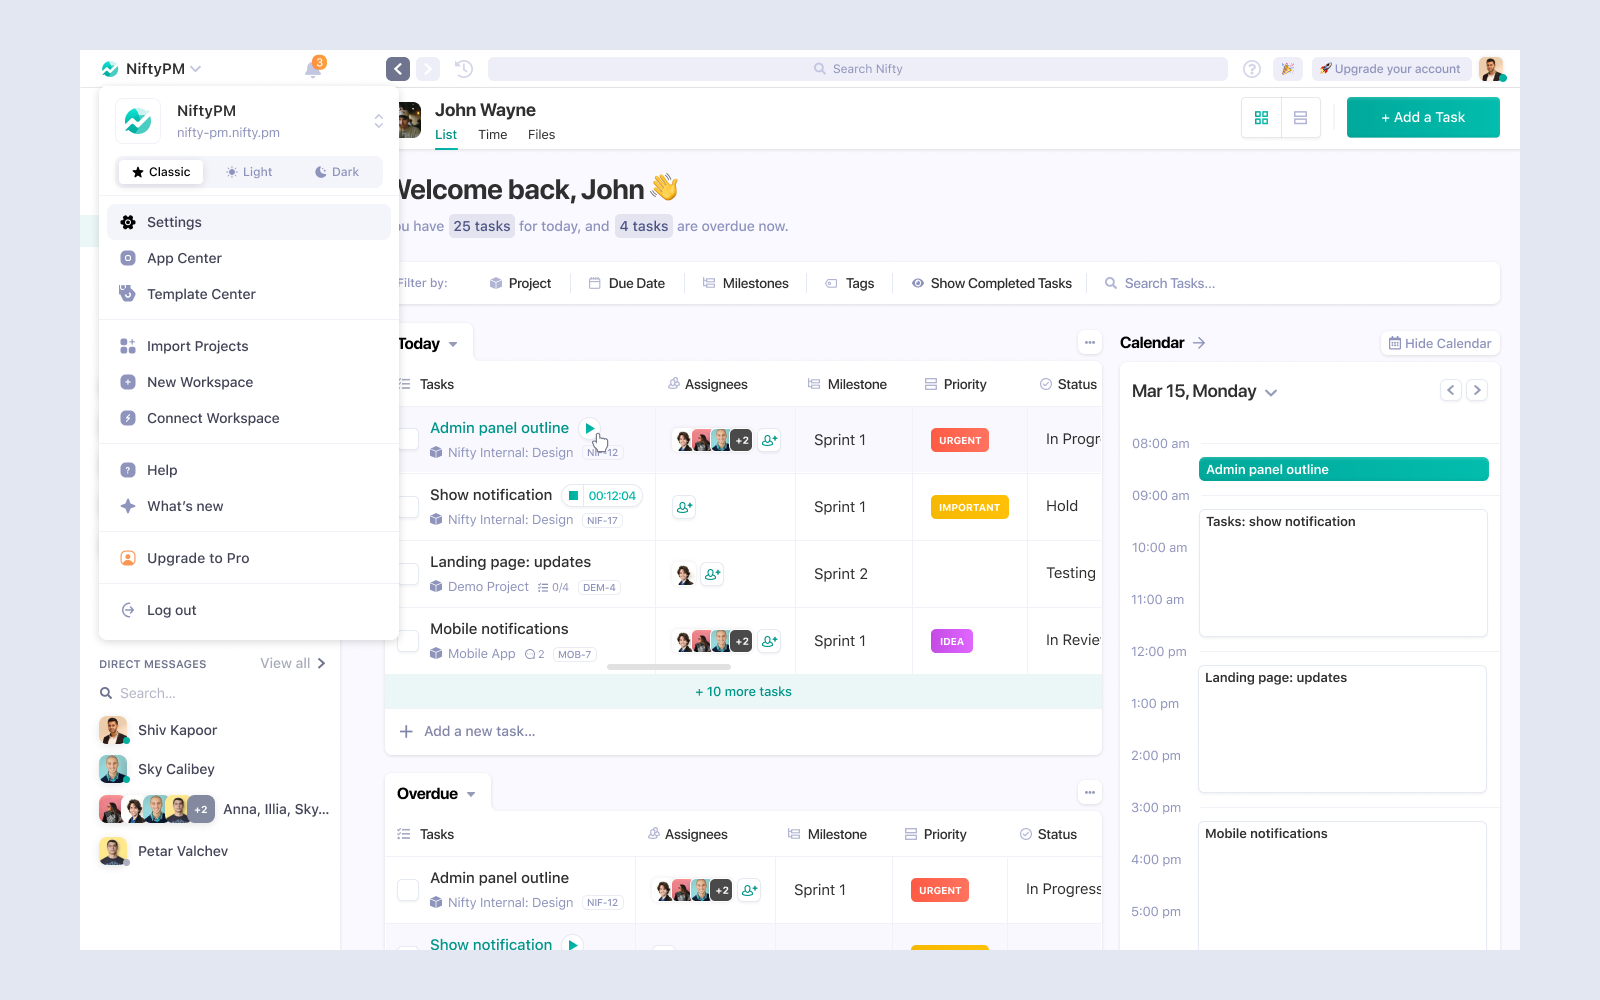Open notifications via the bell icon
This screenshot has height=1000, width=1600.
(x=311, y=68)
